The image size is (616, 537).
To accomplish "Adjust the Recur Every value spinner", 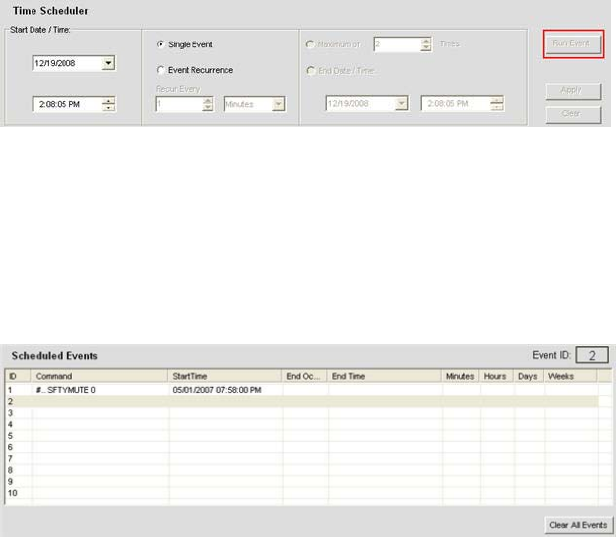I will [208, 103].
